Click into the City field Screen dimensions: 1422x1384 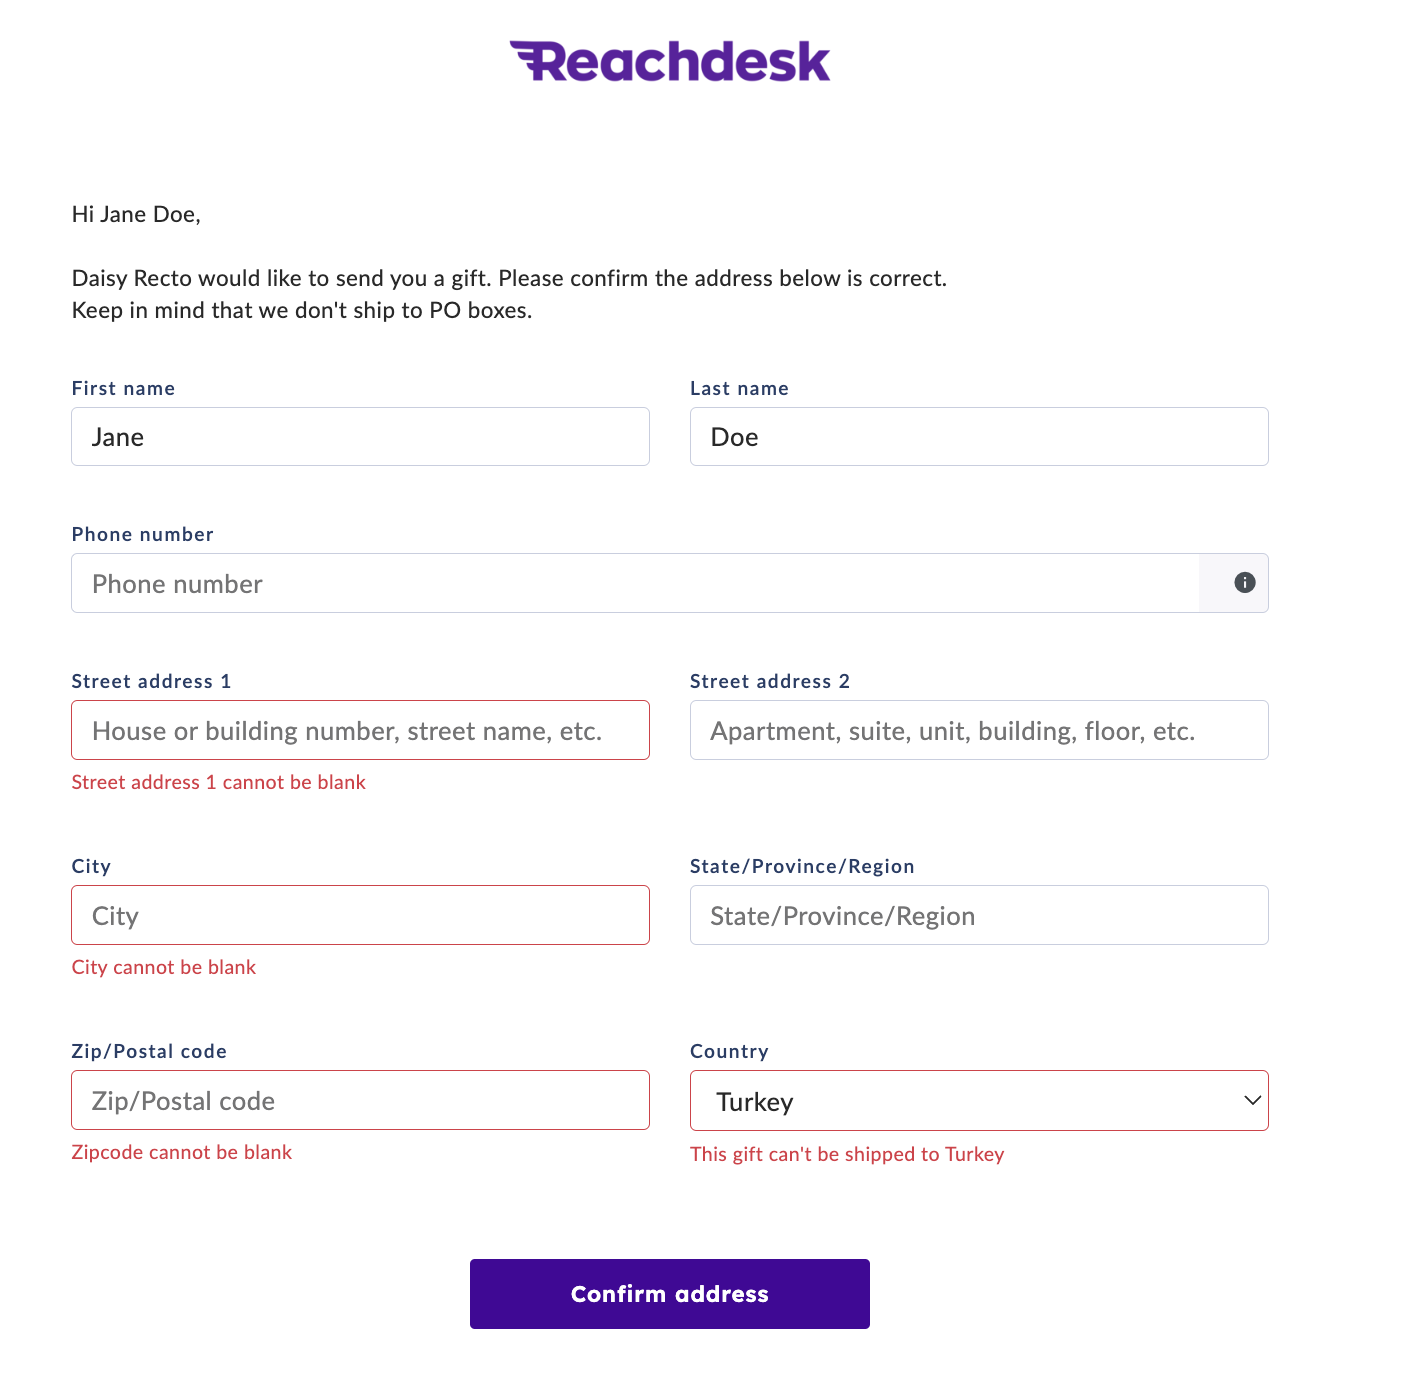pyautogui.click(x=360, y=916)
